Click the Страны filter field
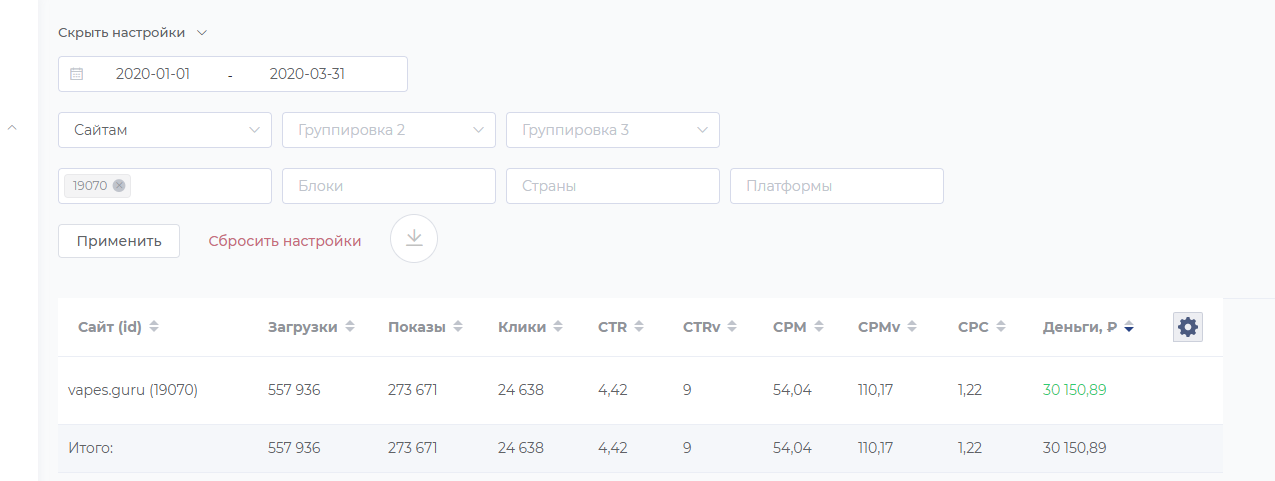This screenshot has width=1275, height=481. [613, 186]
